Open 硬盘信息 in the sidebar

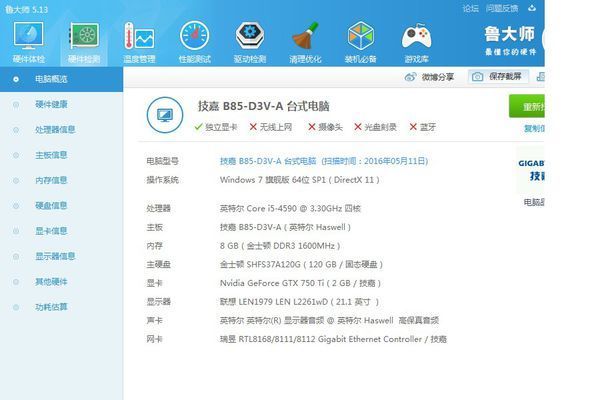(x=51, y=206)
